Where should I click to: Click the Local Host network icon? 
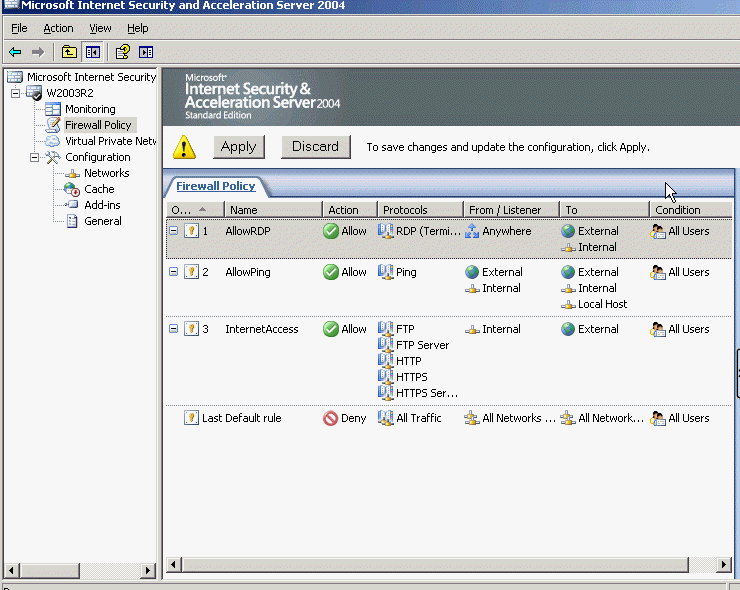(568, 305)
